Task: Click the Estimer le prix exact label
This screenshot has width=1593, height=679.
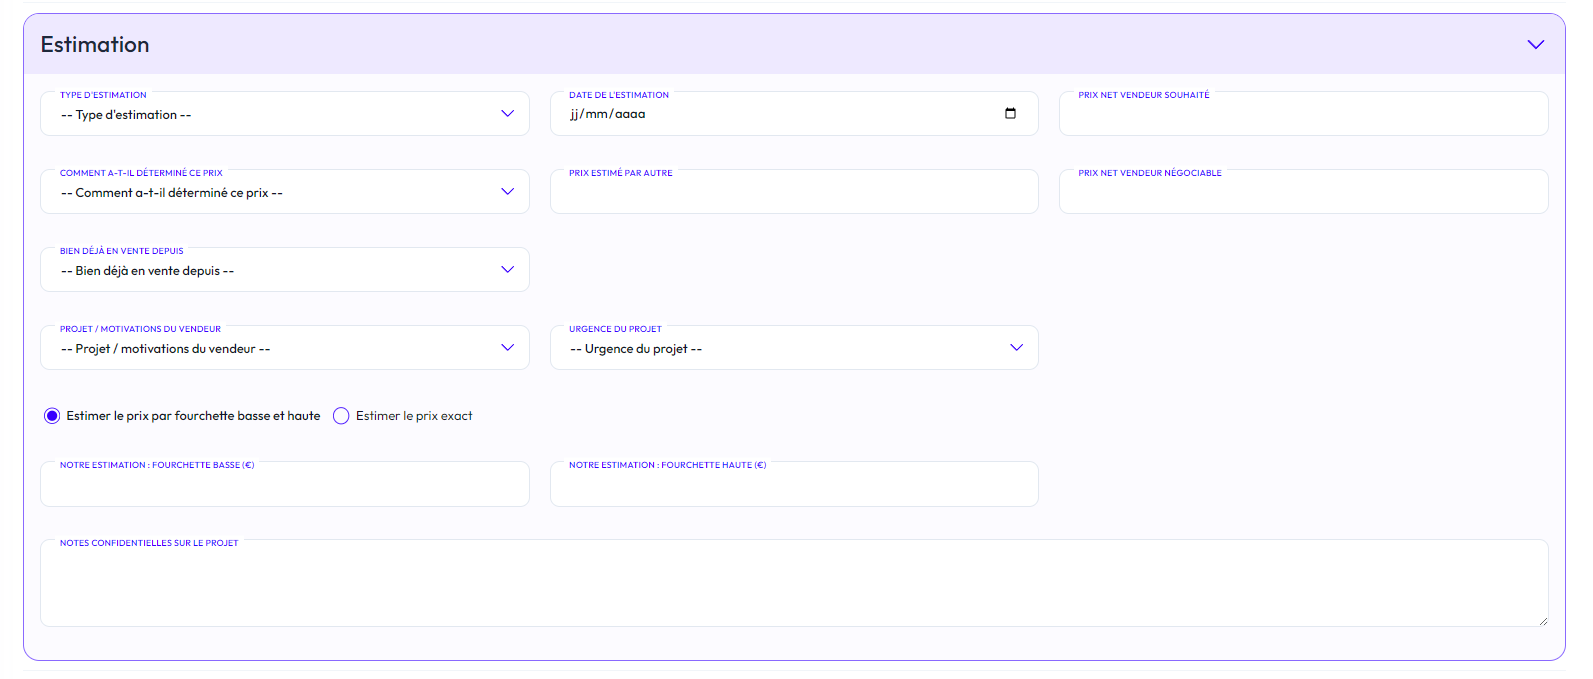Action: 414,416
